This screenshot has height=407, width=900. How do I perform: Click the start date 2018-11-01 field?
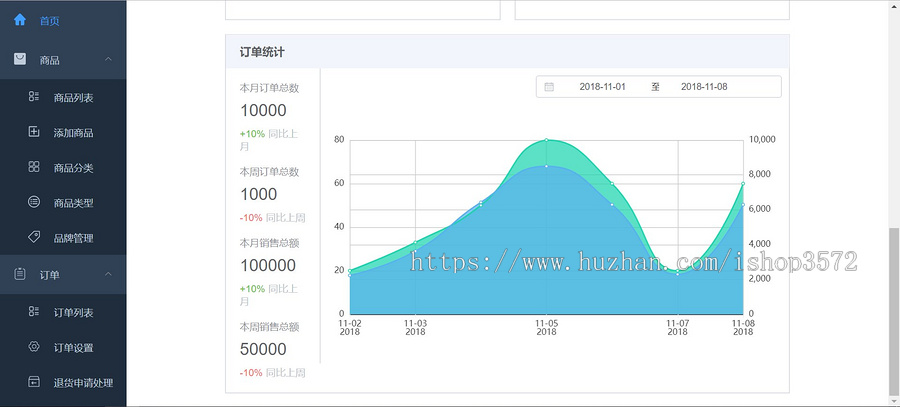[x=602, y=87]
